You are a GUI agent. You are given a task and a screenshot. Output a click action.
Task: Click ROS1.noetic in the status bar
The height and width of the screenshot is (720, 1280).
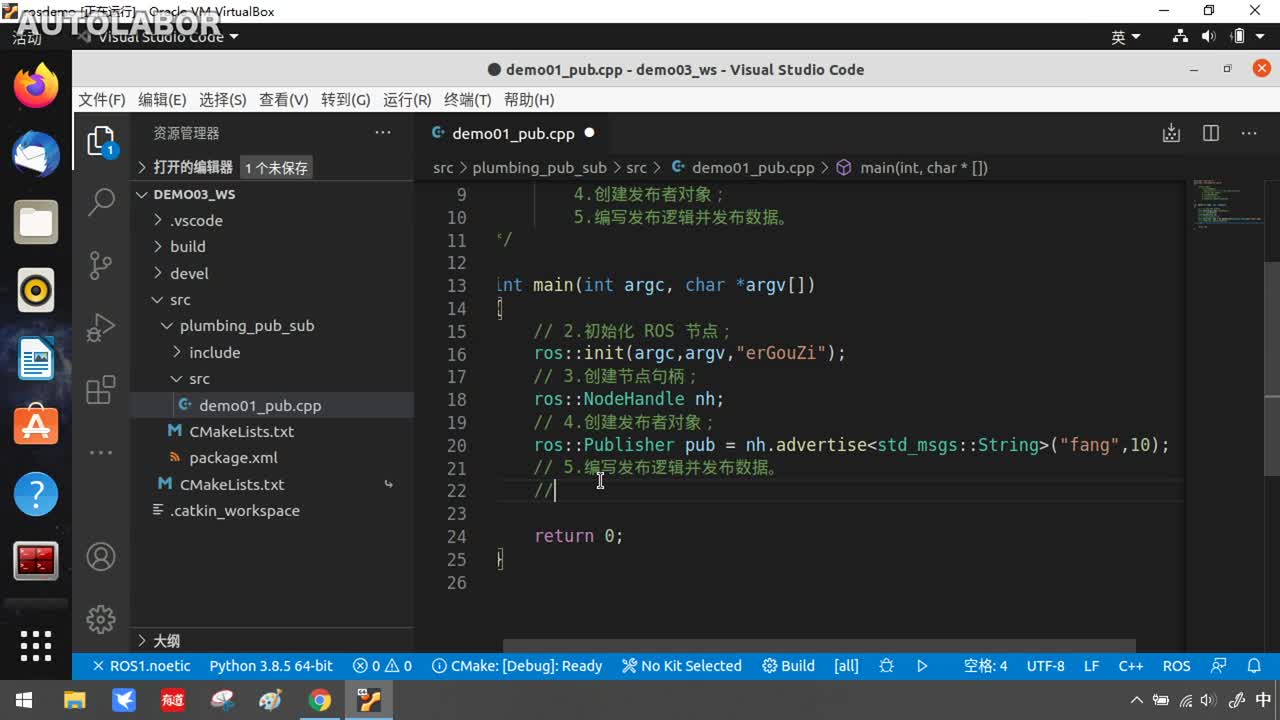pyautogui.click(x=141, y=666)
